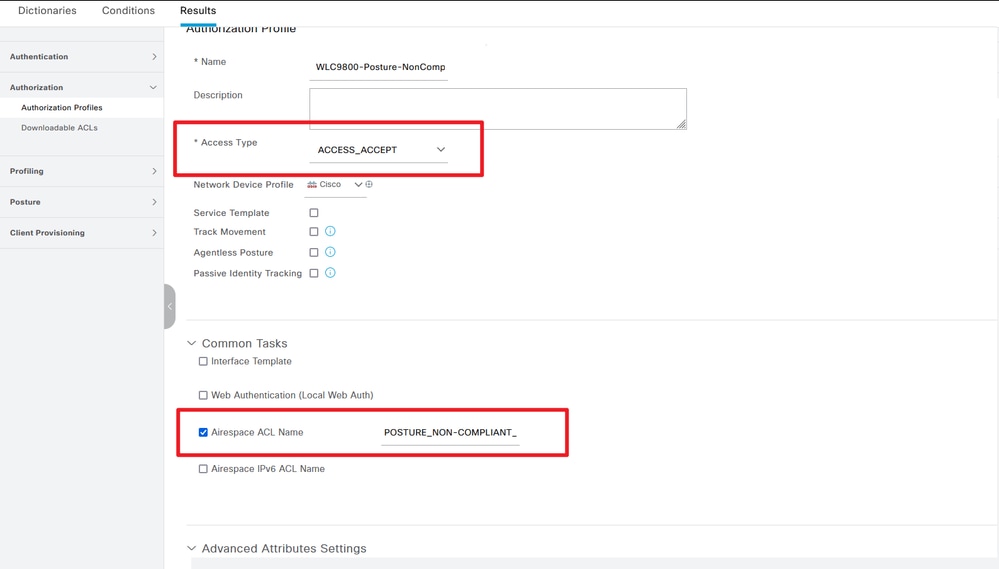Uncheck the Airespace ACL Name checkbox
This screenshot has width=999, height=569.
(203, 432)
